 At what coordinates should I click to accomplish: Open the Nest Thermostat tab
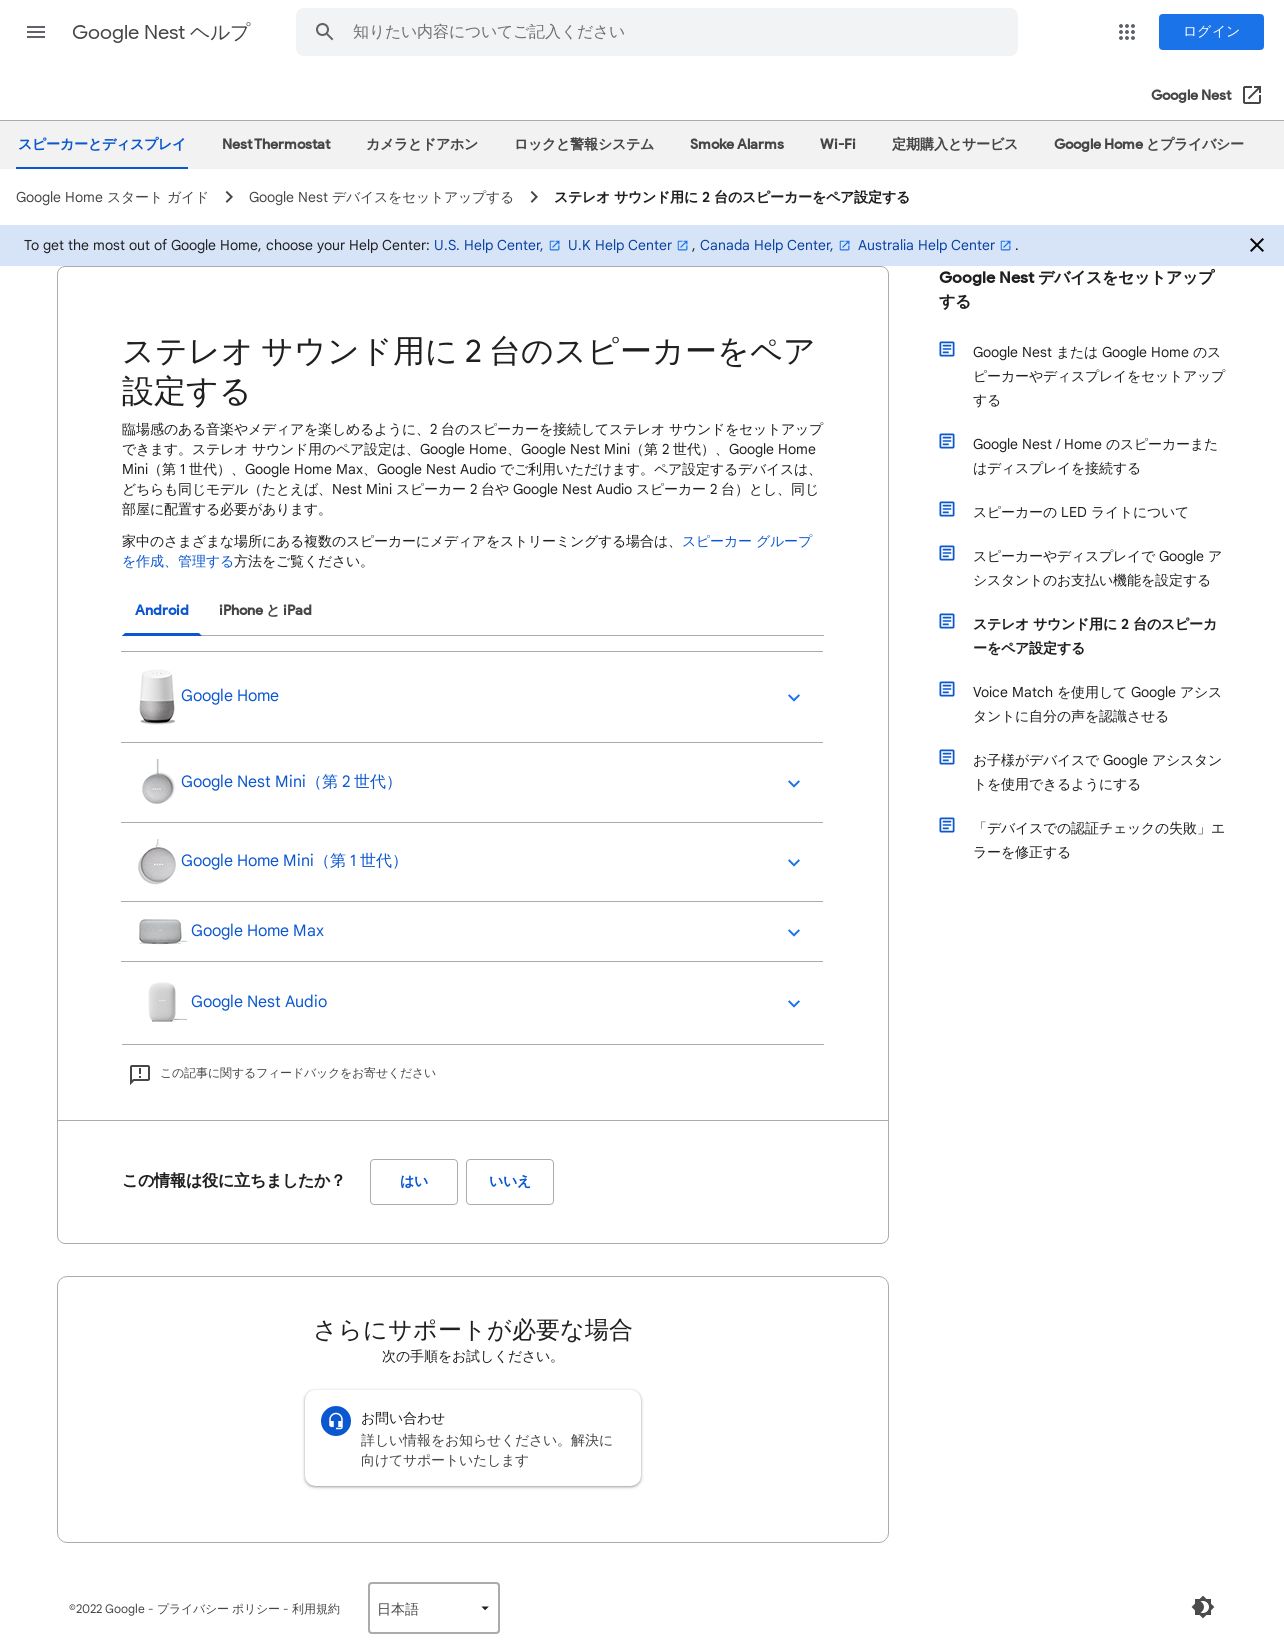pos(276,144)
